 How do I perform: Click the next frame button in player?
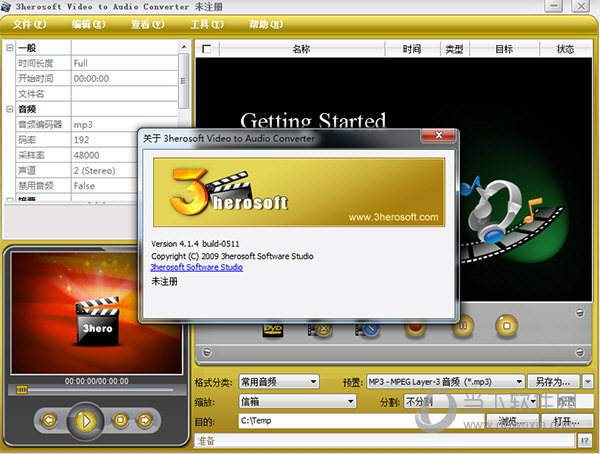point(144,420)
